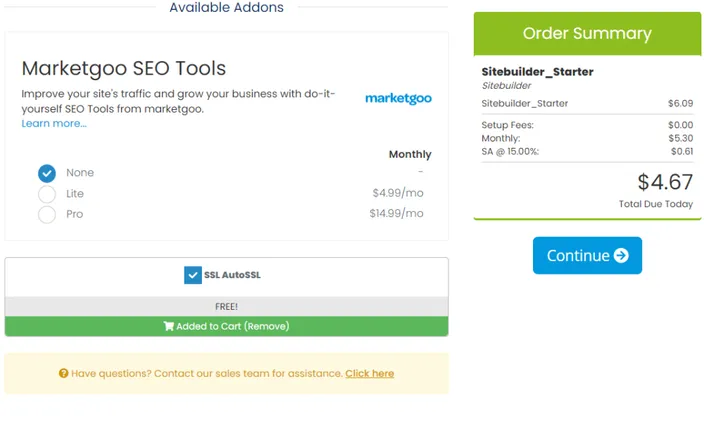Click the Continue button

coord(587,255)
